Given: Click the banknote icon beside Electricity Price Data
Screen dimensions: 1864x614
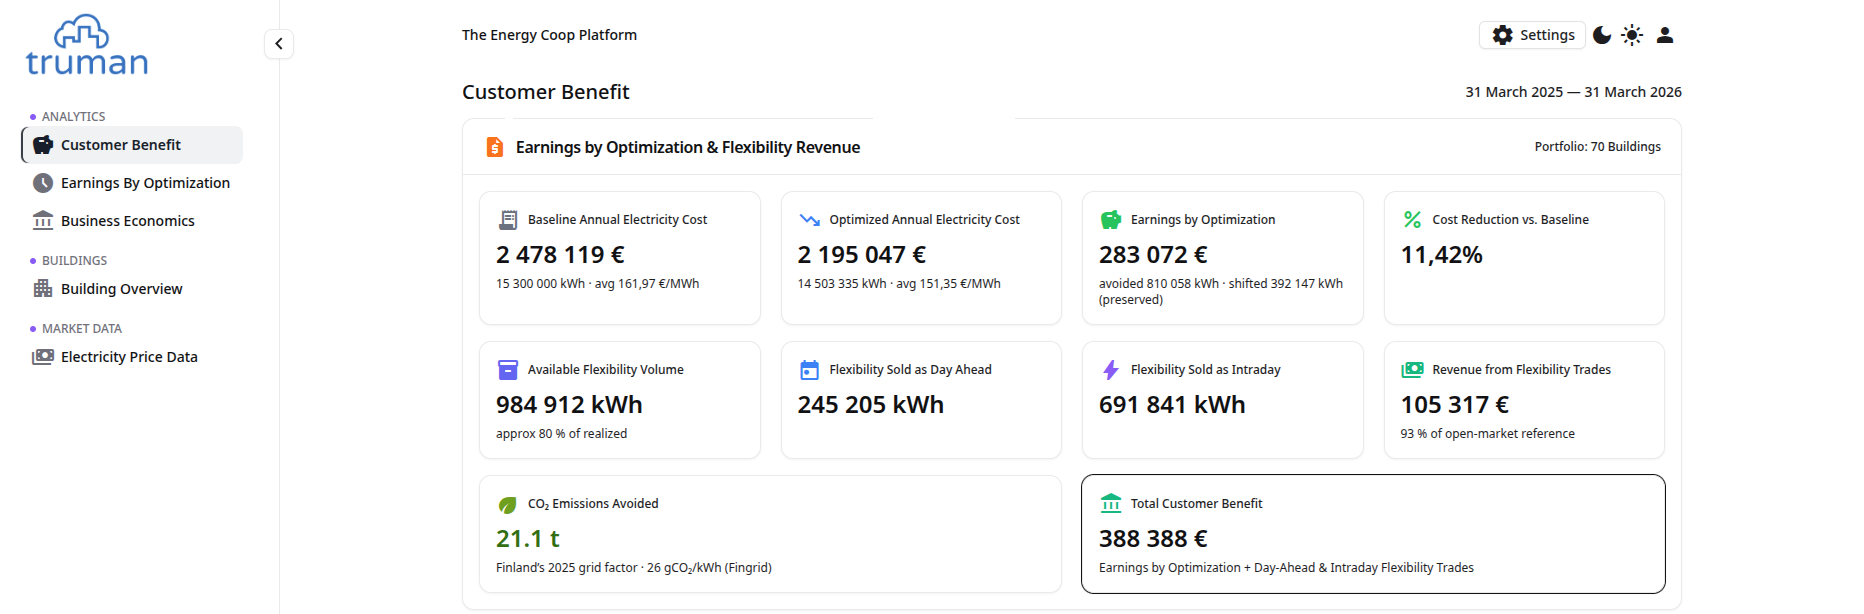Looking at the screenshot, I should [x=43, y=357].
